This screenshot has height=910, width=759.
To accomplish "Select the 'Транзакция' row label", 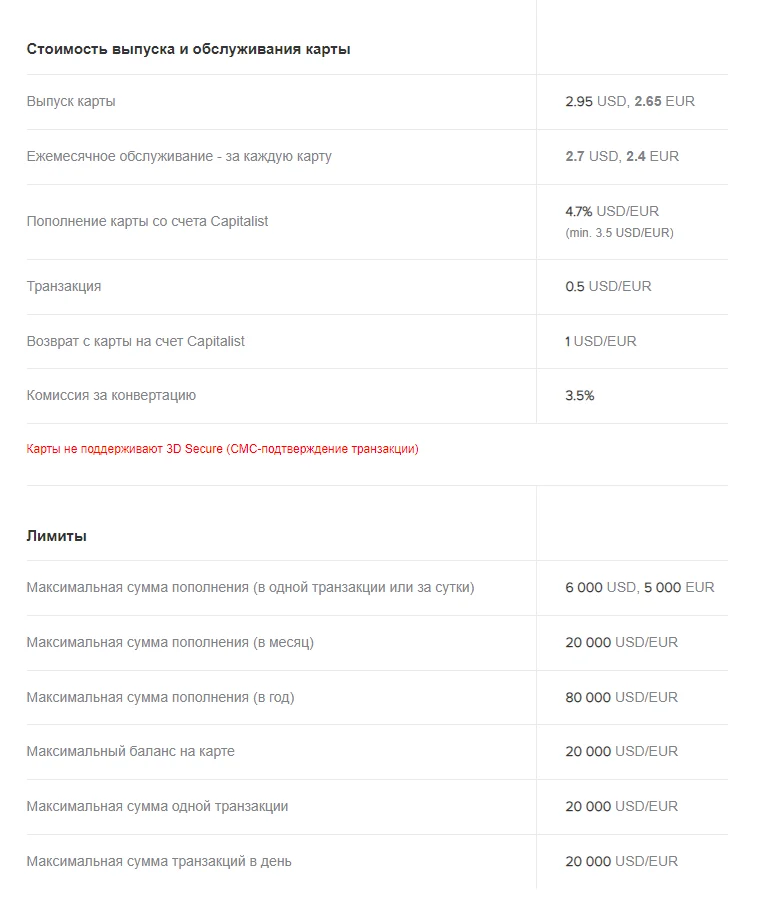I will [64, 287].
